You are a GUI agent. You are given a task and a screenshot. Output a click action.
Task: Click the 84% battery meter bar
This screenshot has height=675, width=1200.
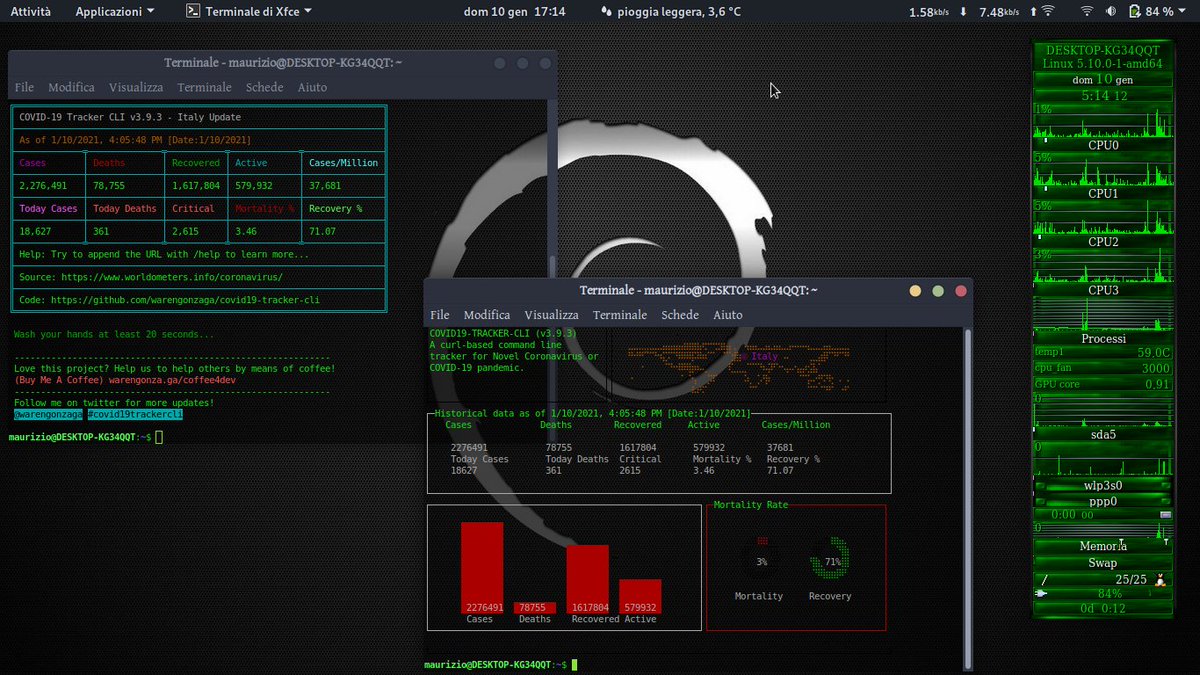1103,593
